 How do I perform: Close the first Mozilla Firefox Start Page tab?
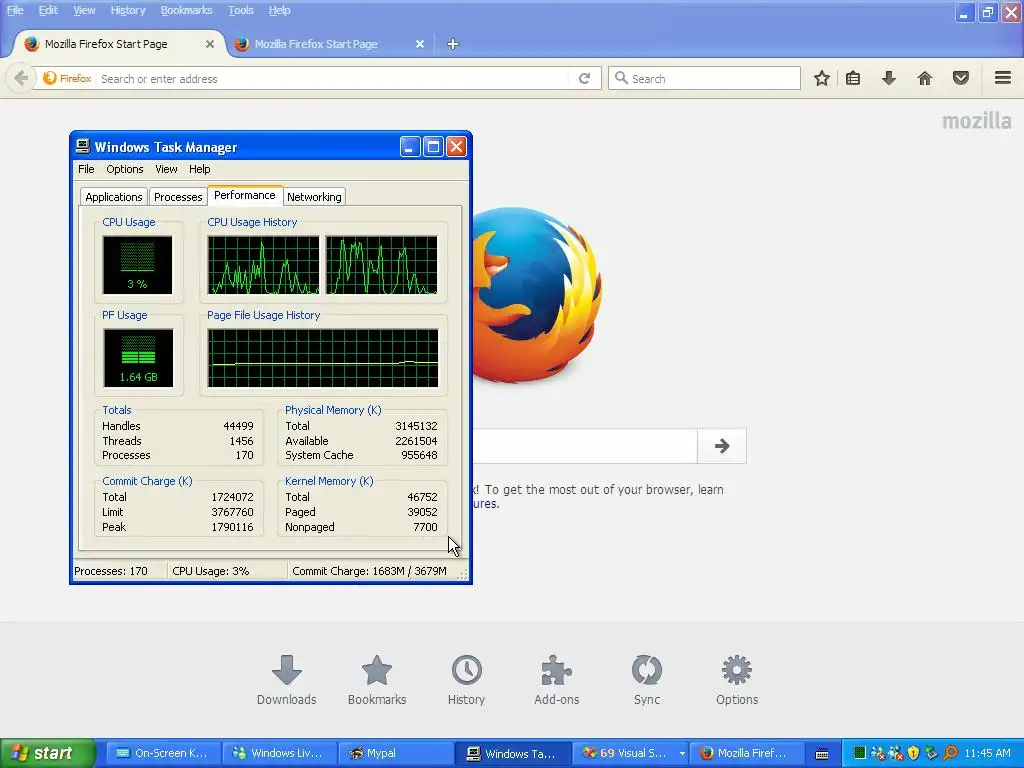coord(210,44)
